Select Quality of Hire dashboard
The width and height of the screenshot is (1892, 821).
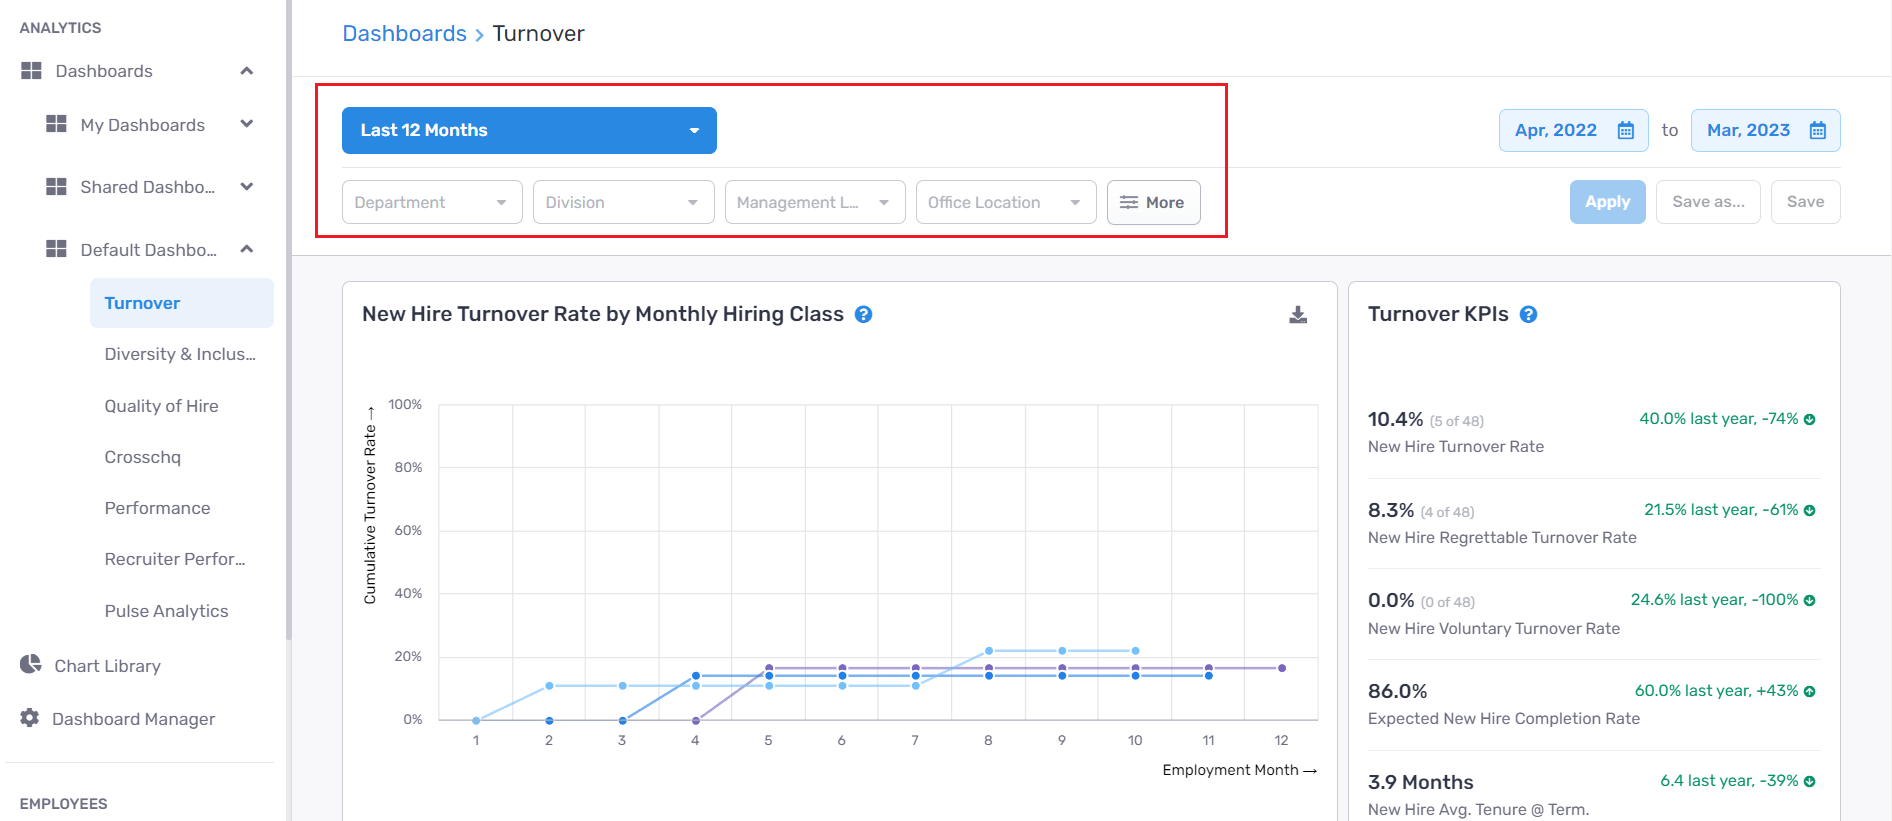coord(161,406)
